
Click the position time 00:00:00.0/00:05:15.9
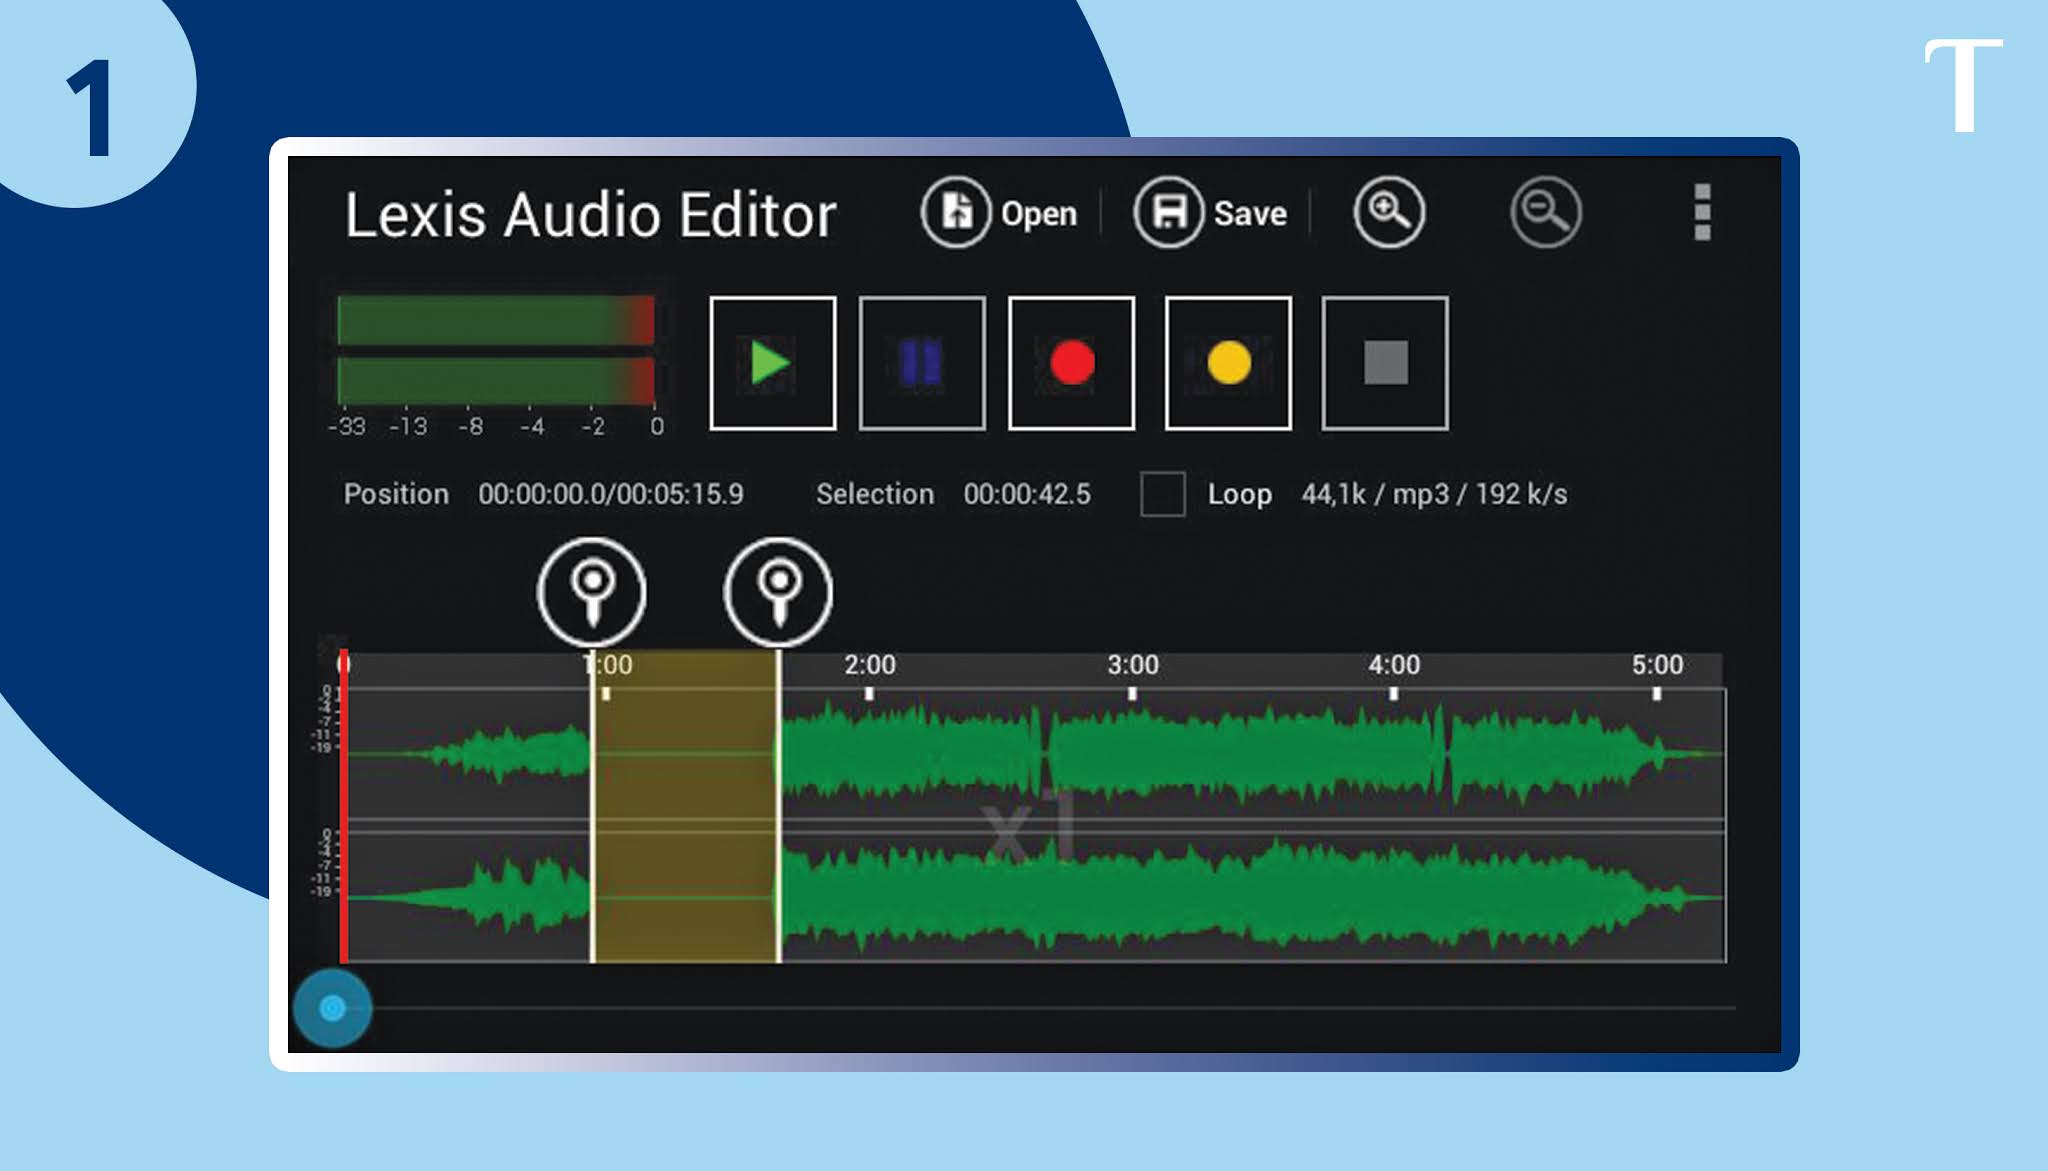(611, 494)
